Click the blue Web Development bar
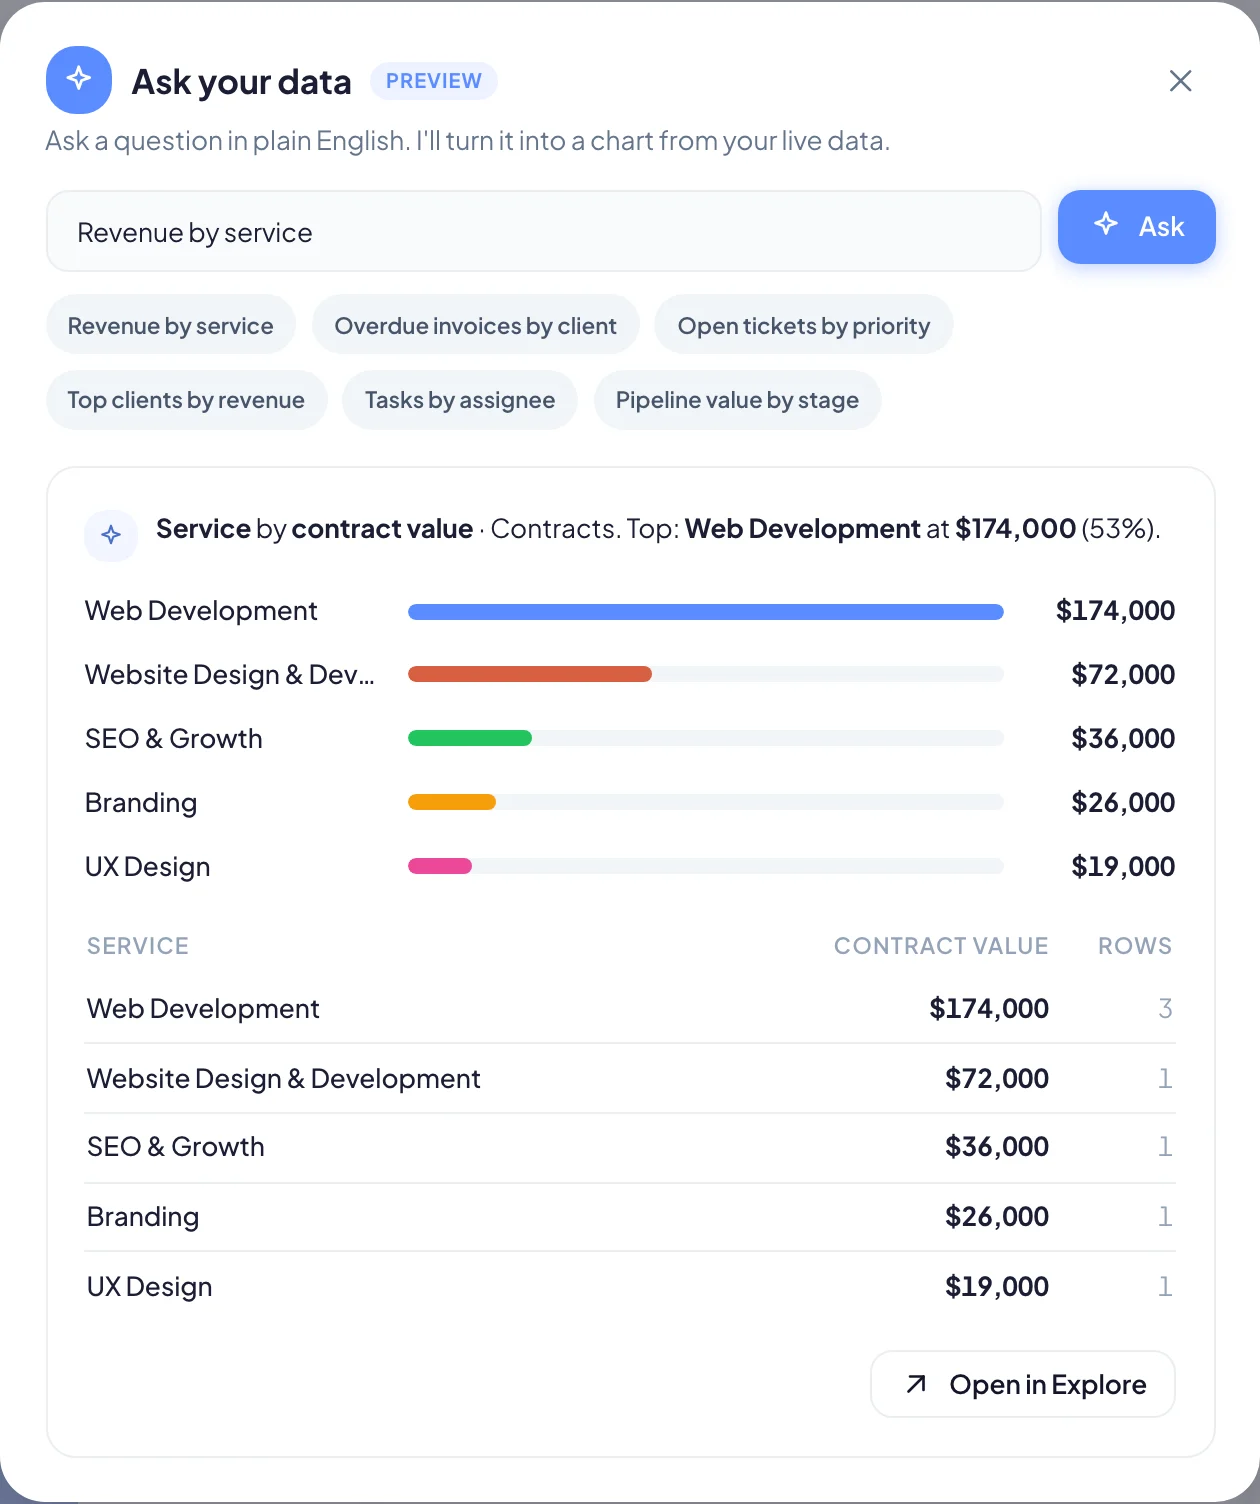 [x=706, y=612]
